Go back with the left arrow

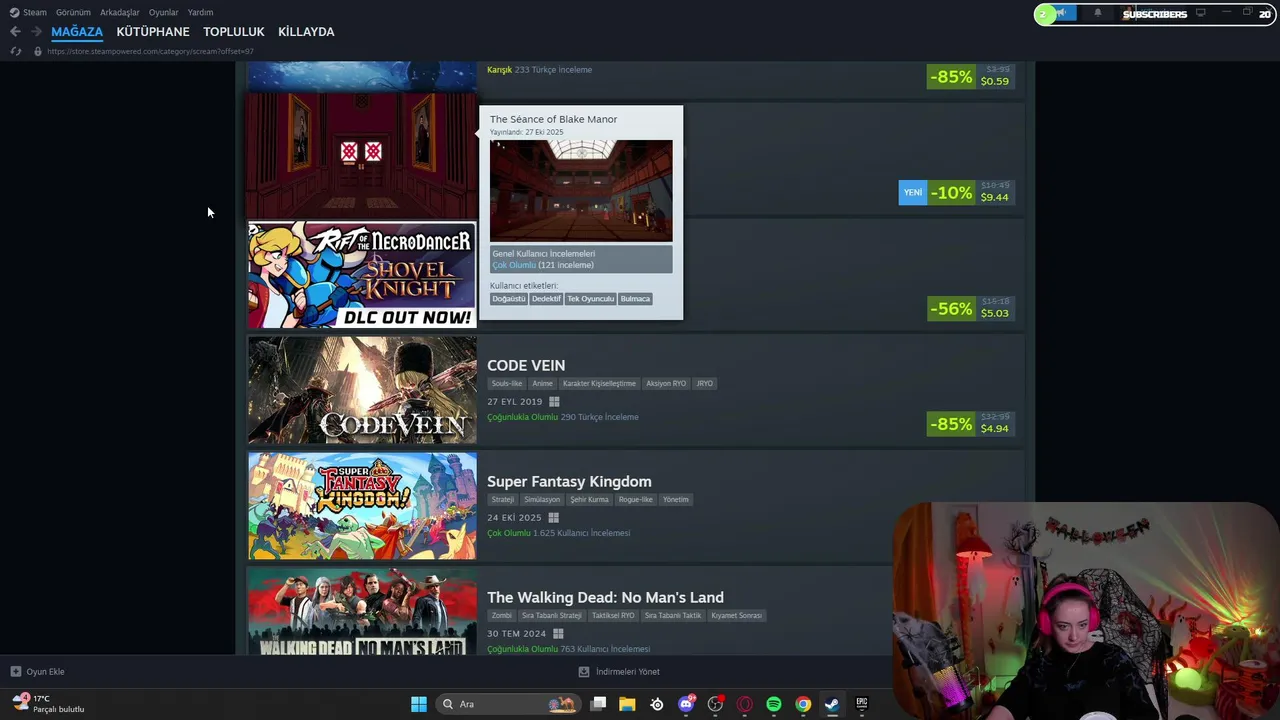(15, 32)
